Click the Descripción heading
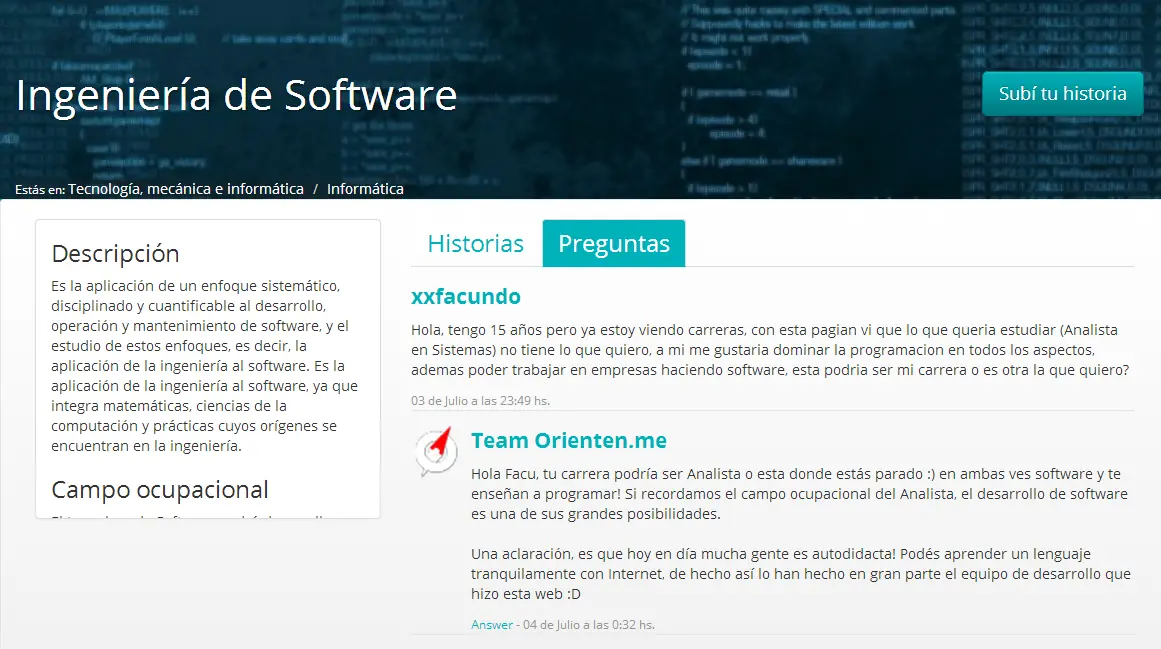 point(116,254)
